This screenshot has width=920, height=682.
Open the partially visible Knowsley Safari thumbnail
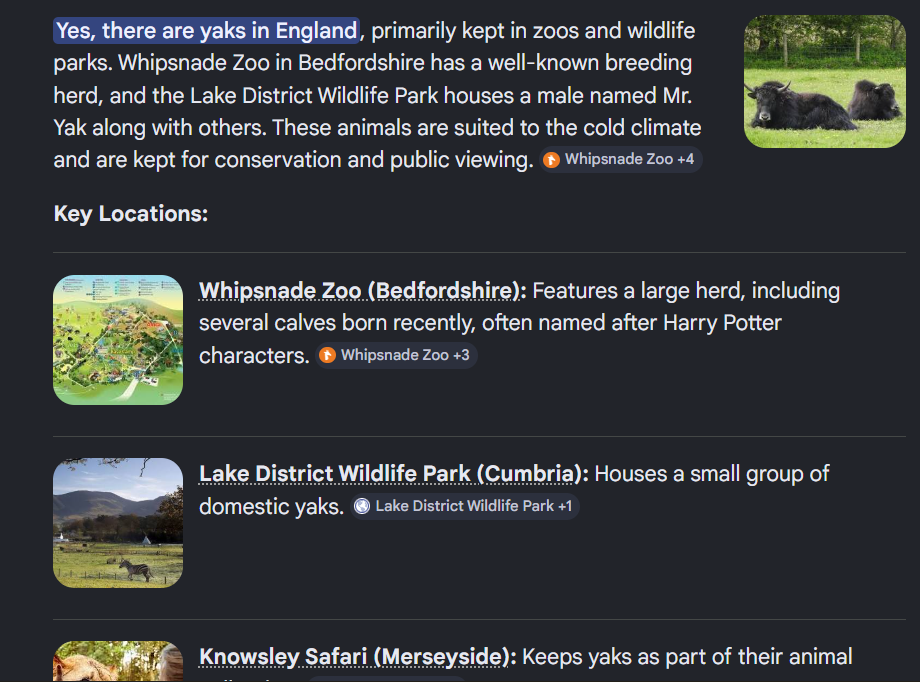(118, 662)
